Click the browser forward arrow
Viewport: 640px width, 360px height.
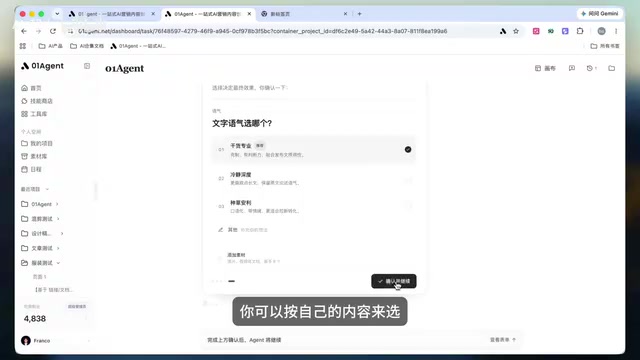click(38, 31)
